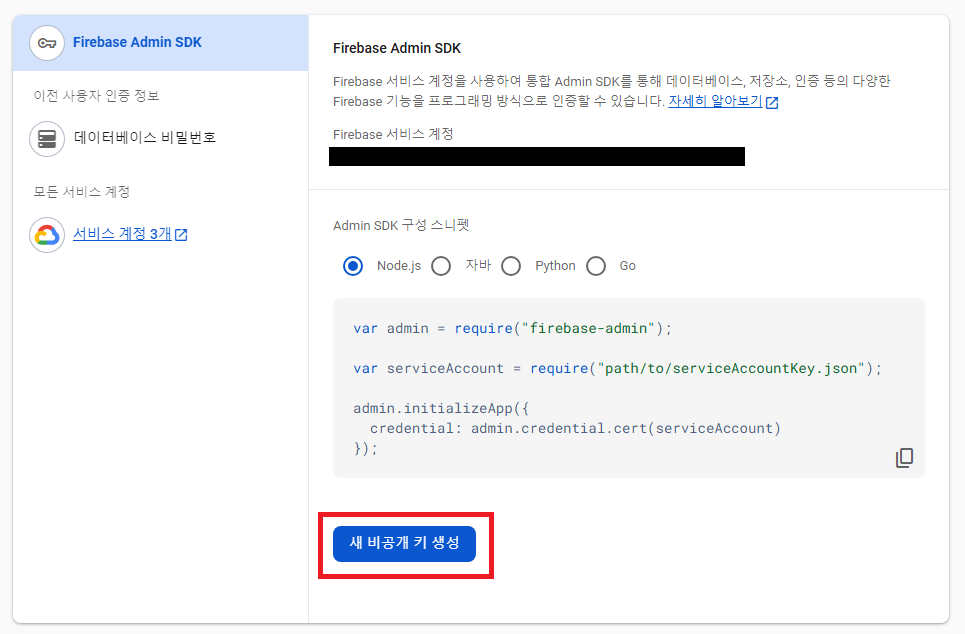
Task: Click the Google Cloud logo icon
Action: coord(47,235)
